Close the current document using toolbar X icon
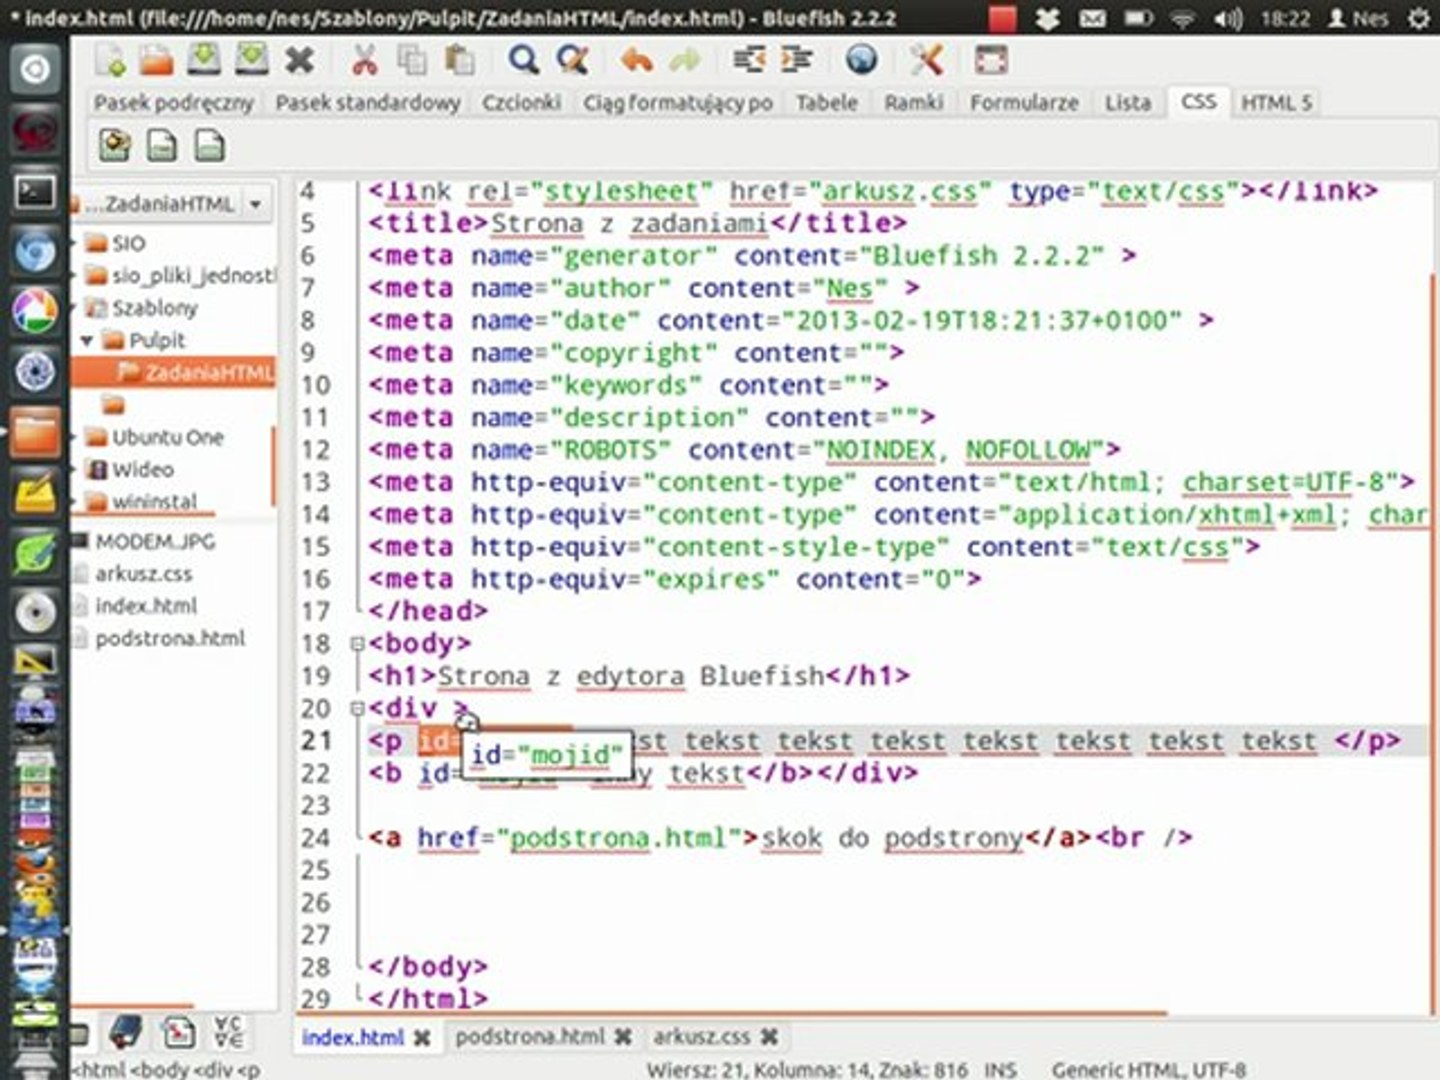Viewport: 1440px width, 1080px height. [x=299, y=61]
